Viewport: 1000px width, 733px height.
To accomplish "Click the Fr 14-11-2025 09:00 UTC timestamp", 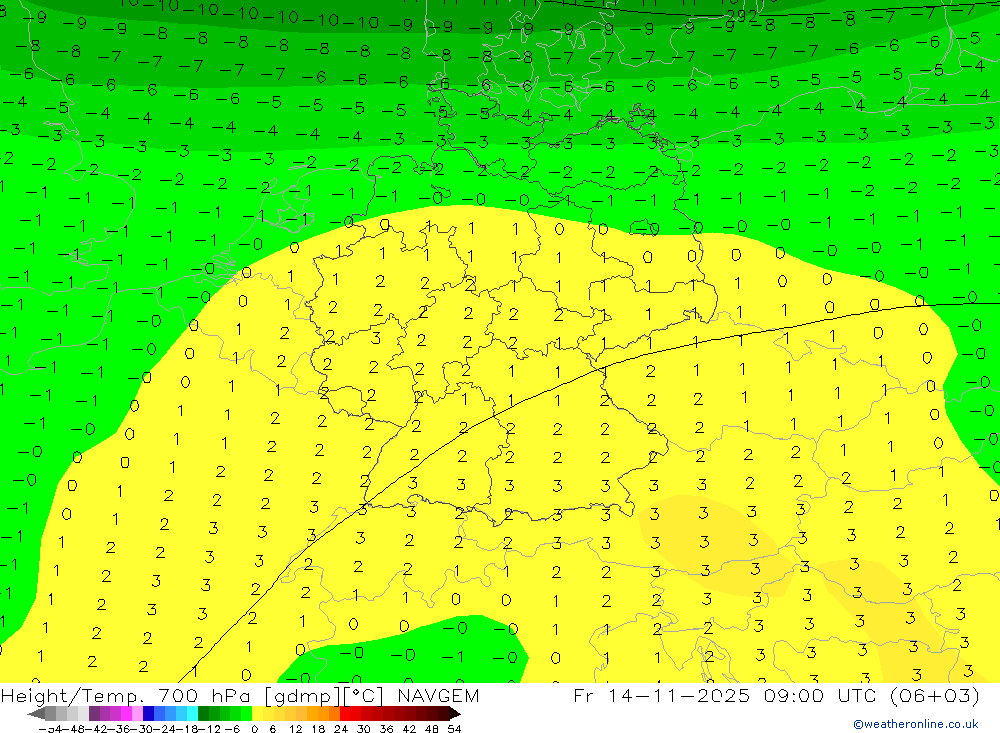I will [776, 695].
